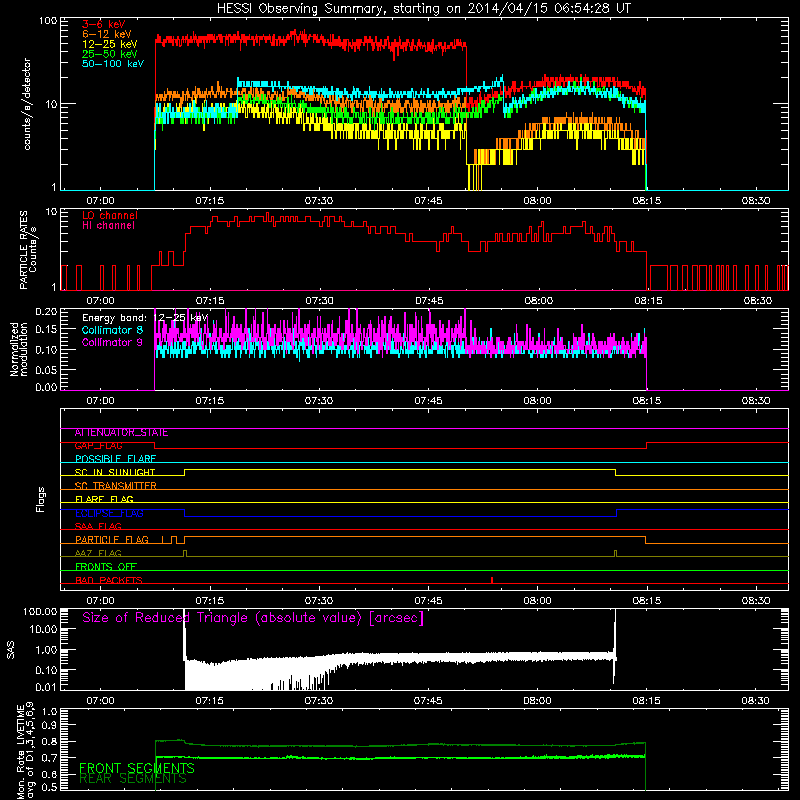
Task: Click the vertical Flags axis label
Action: [x=41, y=499]
